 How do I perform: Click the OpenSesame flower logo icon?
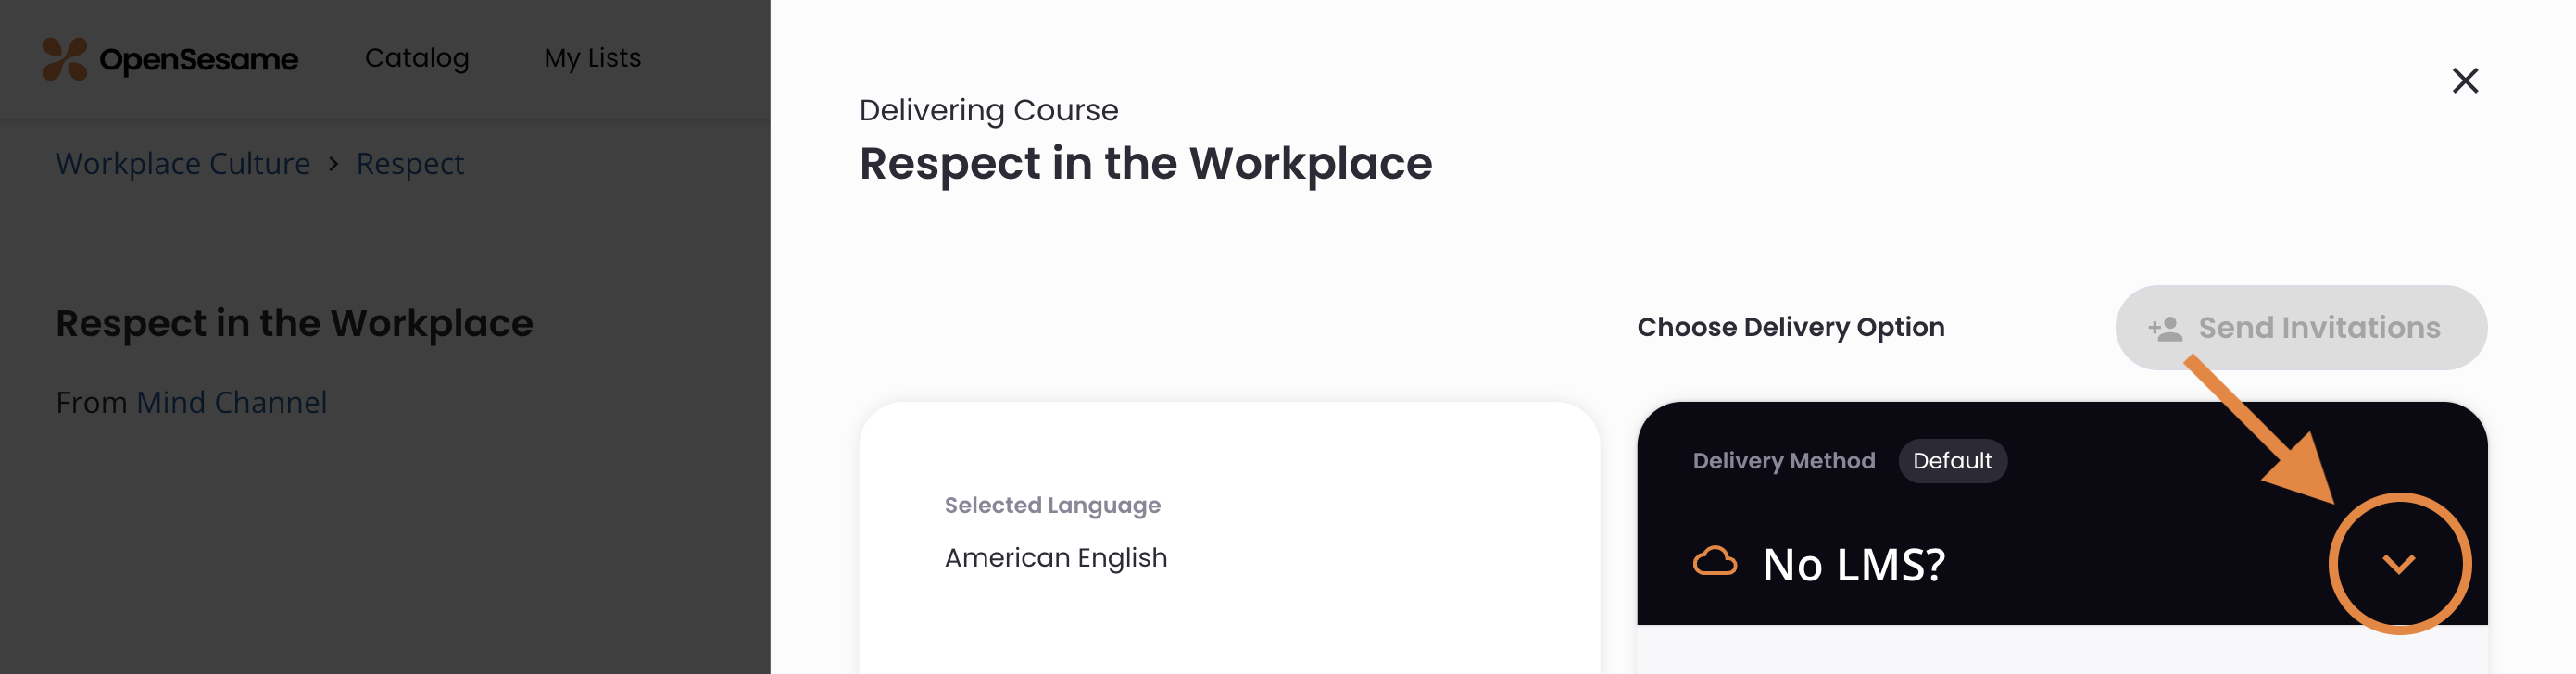click(x=64, y=59)
